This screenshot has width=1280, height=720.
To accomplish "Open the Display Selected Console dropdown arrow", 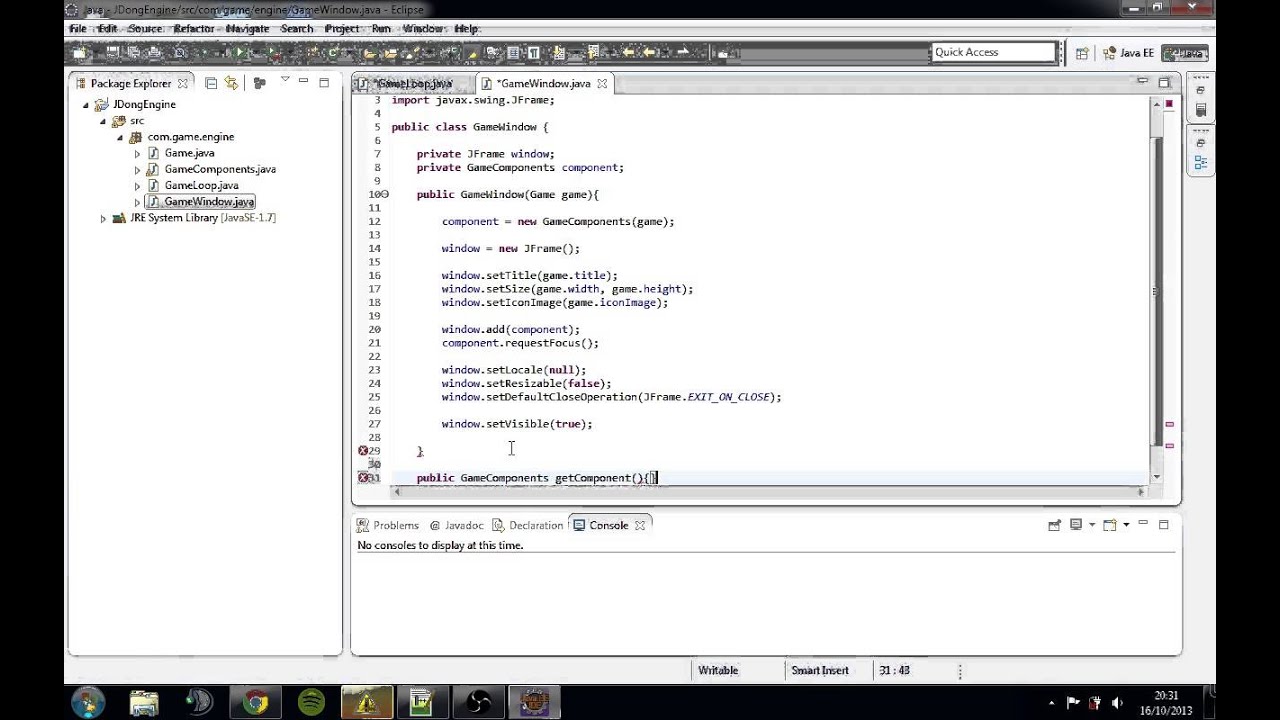I will click(1091, 525).
